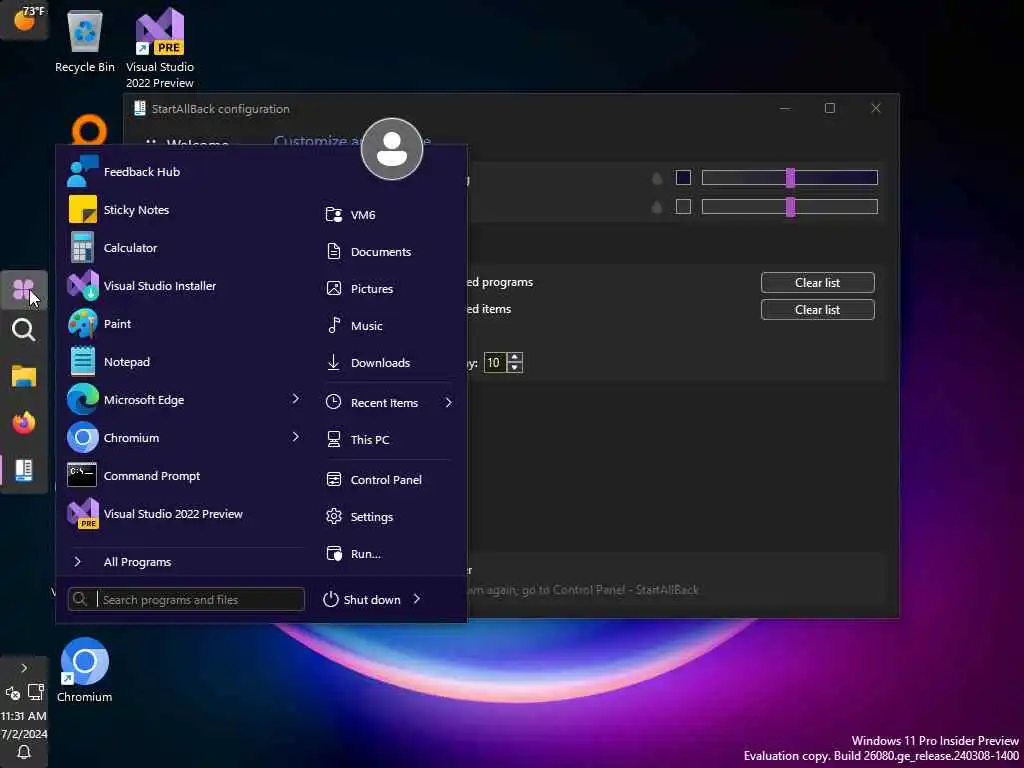Expand Microsoft Edge jump list arrow

point(296,398)
